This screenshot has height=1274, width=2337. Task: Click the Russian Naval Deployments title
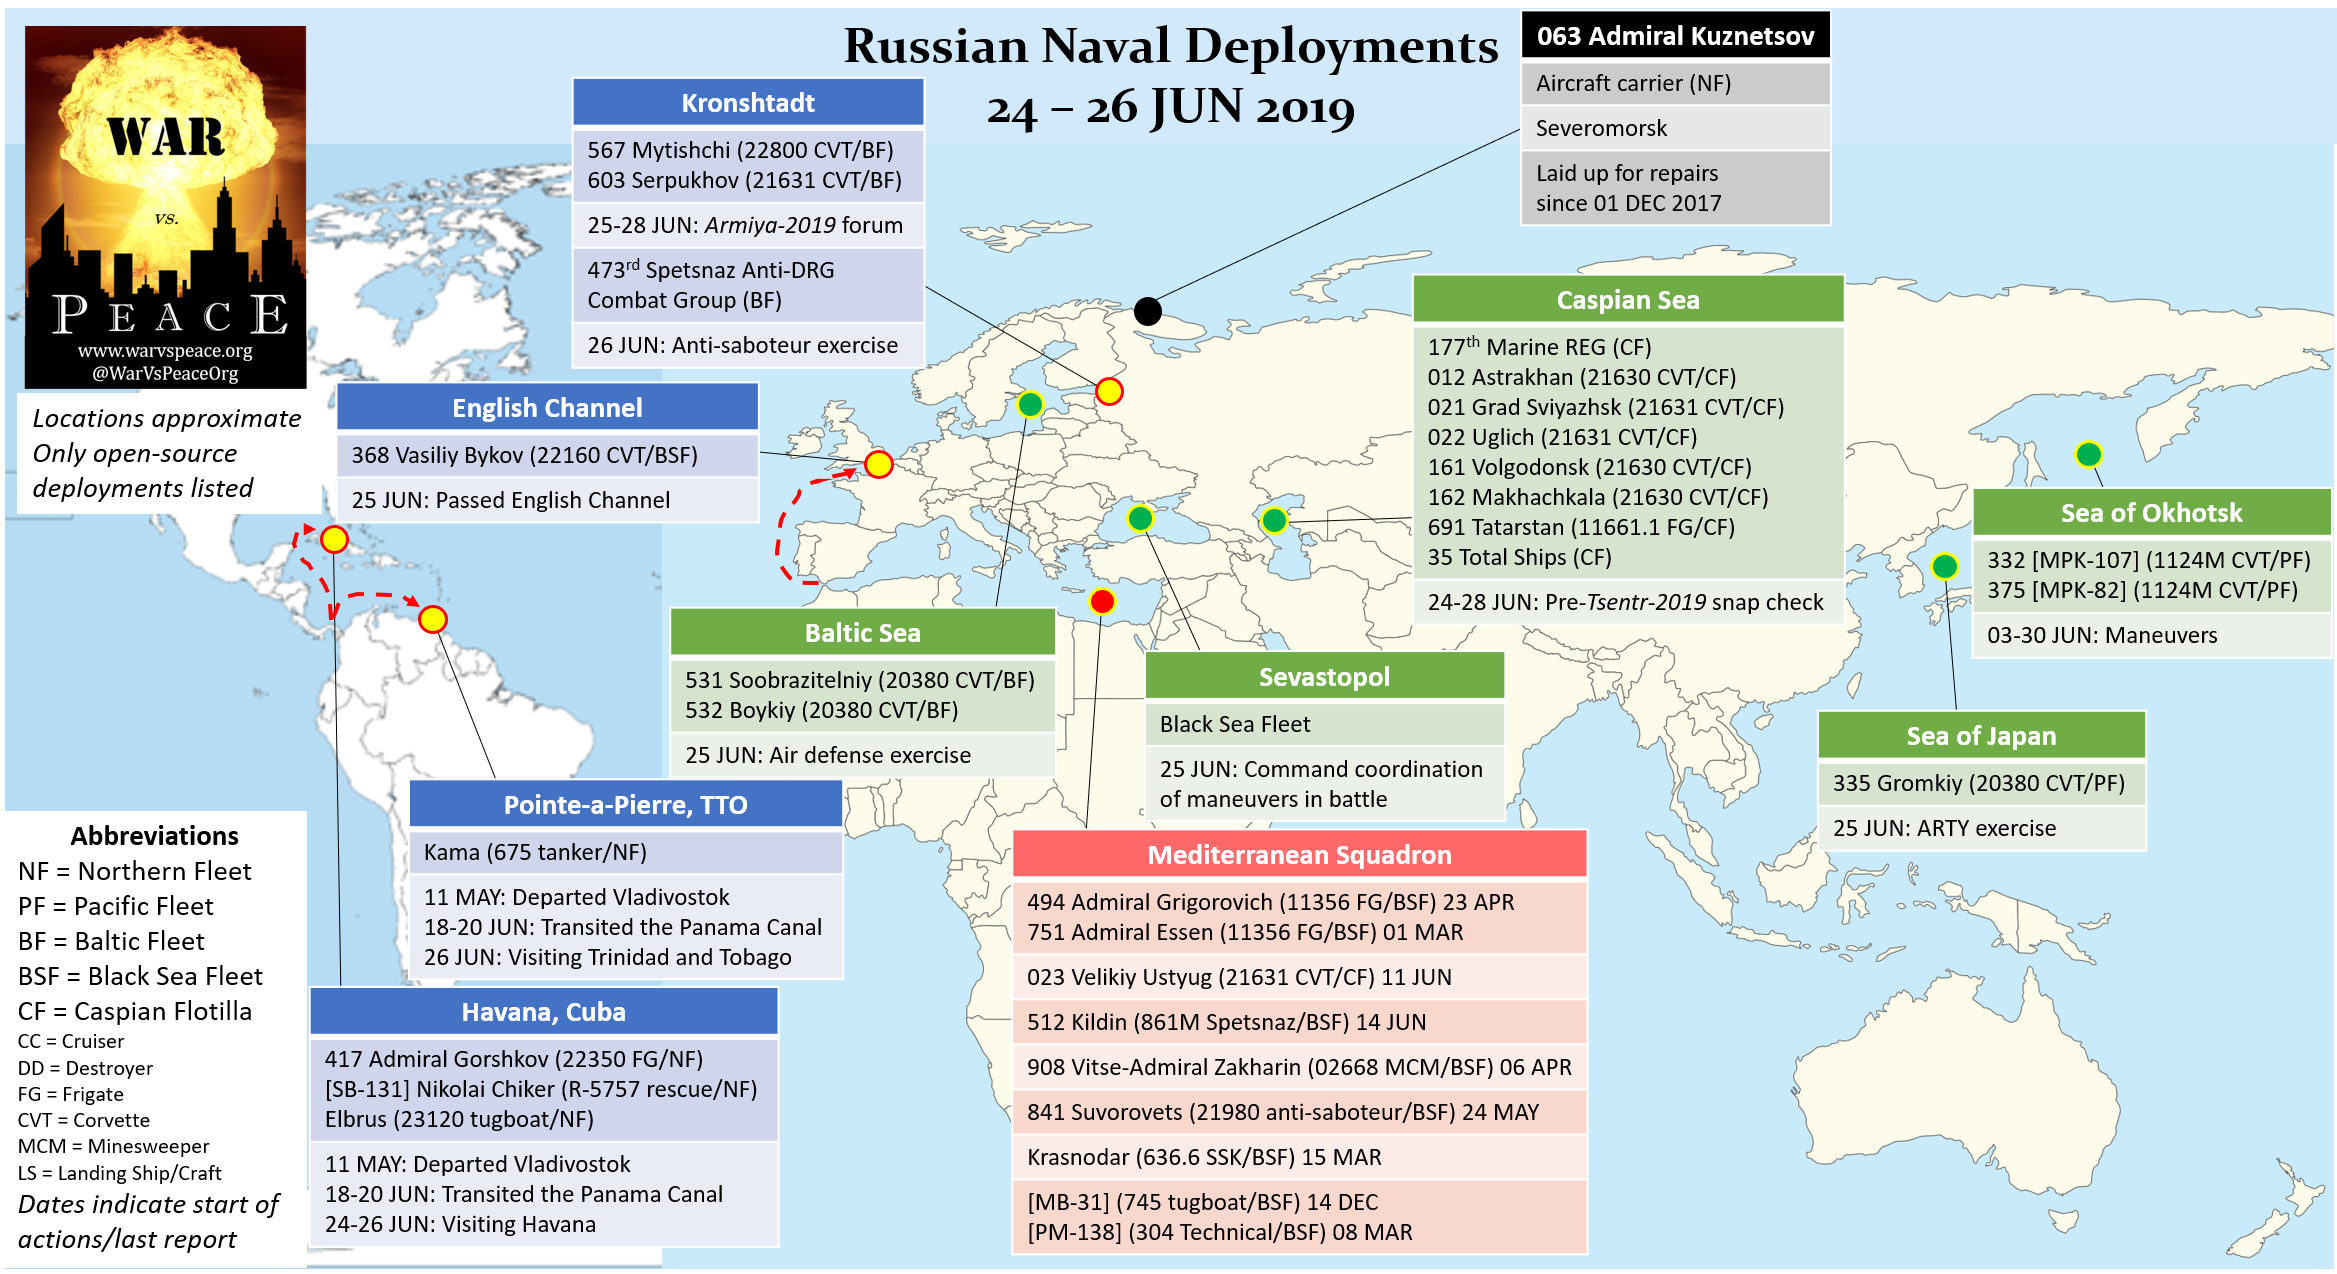click(1171, 46)
